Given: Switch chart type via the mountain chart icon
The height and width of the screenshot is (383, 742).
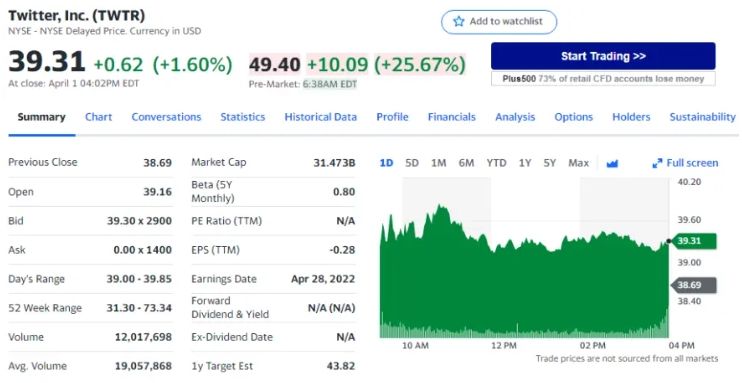Looking at the screenshot, I should pos(612,164).
